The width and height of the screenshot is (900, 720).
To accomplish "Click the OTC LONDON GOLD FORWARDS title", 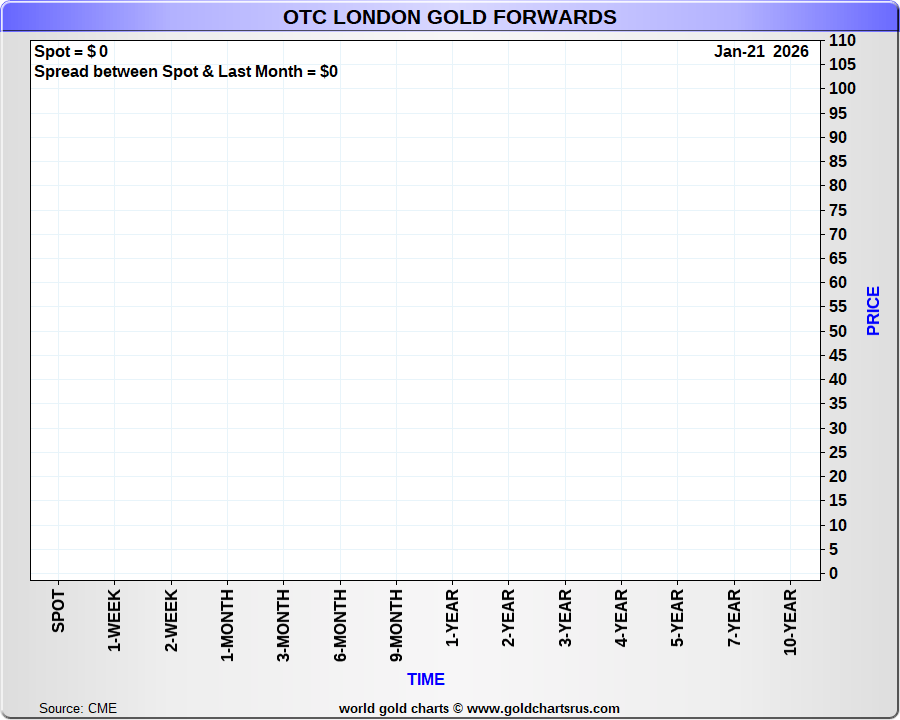I will (449, 17).
